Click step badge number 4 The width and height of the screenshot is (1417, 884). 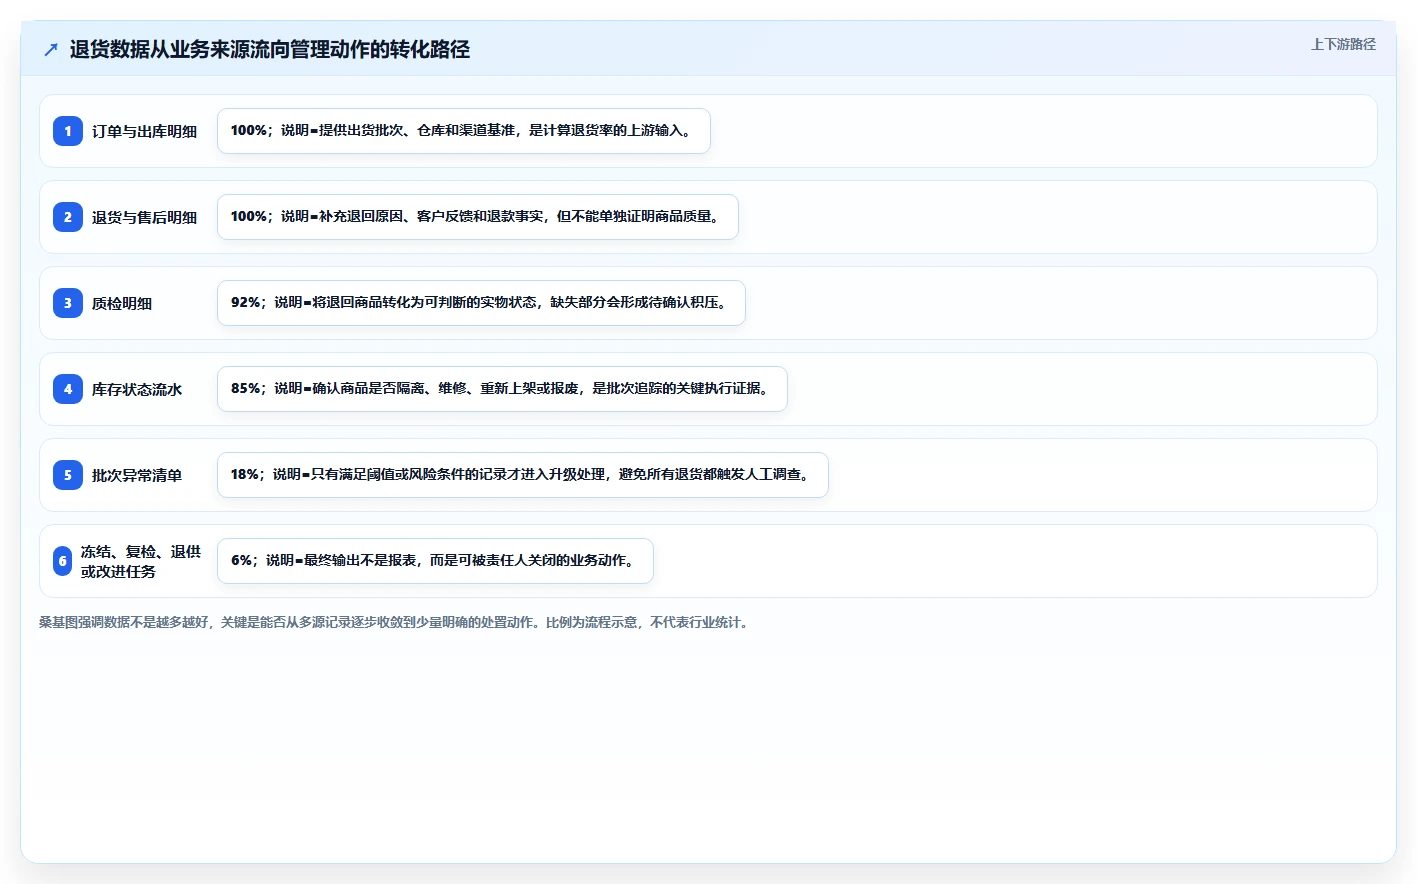point(68,389)
